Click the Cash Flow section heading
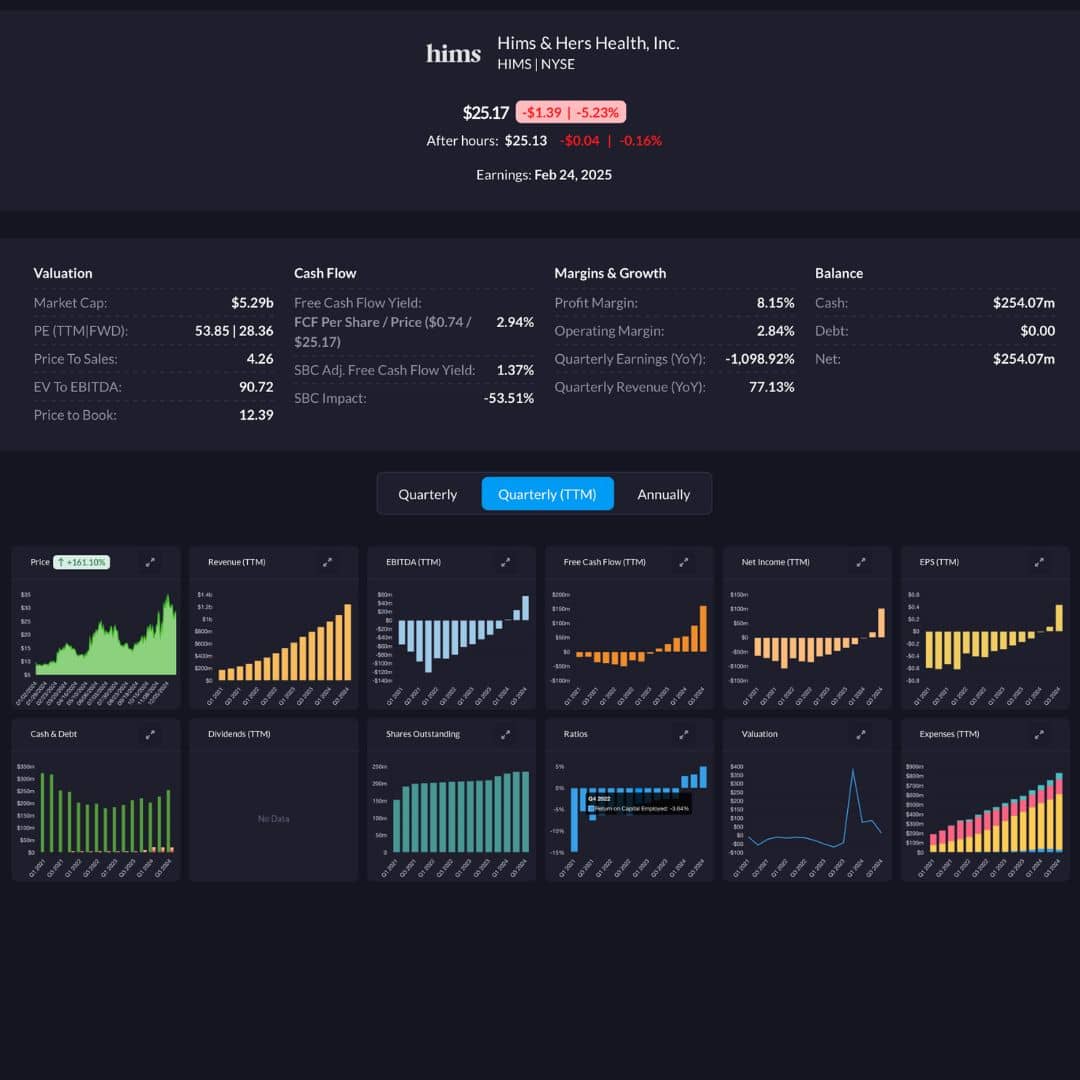Screen dimensions: 1080x1080 [x=325, y=273]
